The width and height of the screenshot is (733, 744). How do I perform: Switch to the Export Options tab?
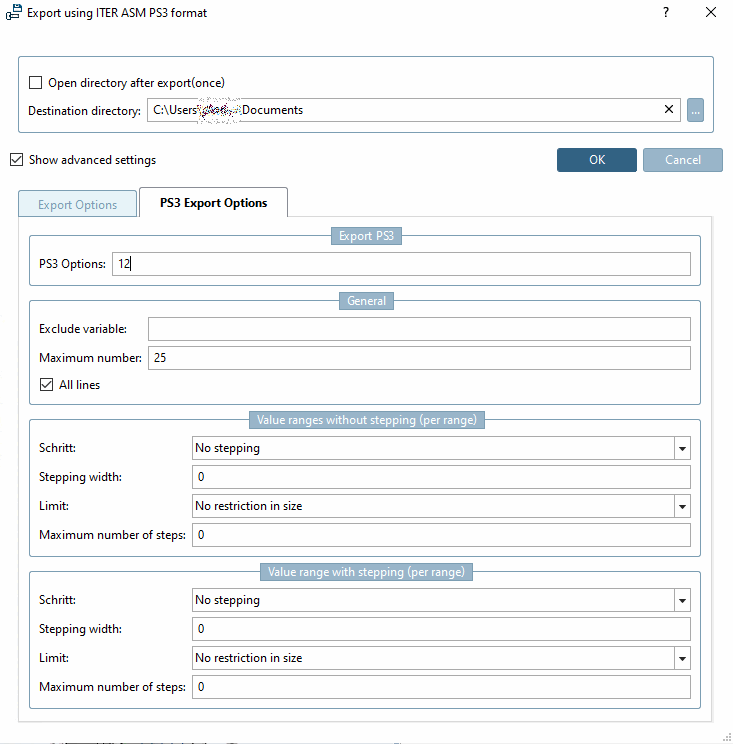(x=77, y=205)
